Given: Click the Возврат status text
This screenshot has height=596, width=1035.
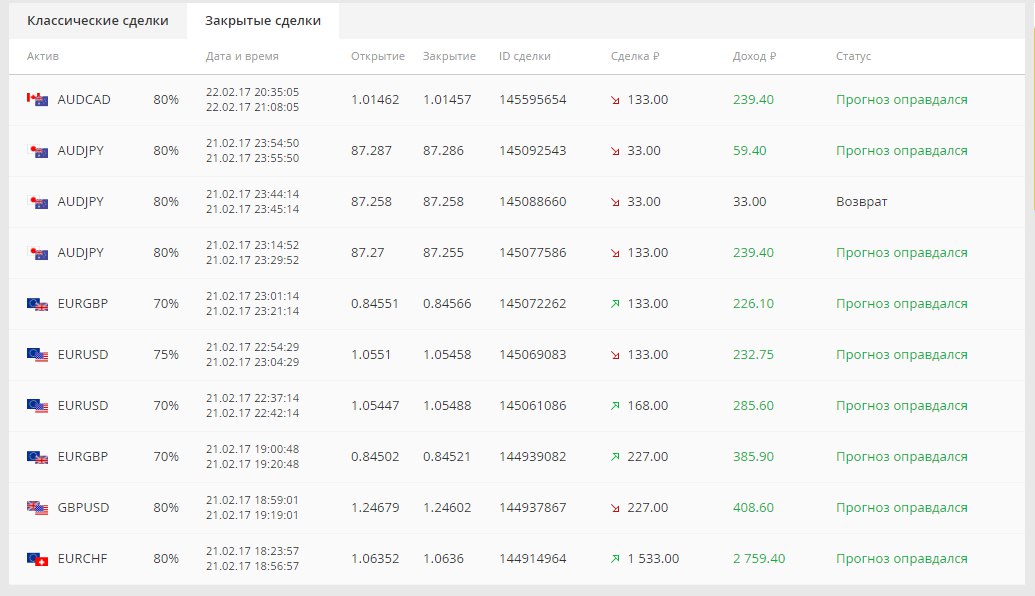Looking at the screenshot, I should [861, 202].
